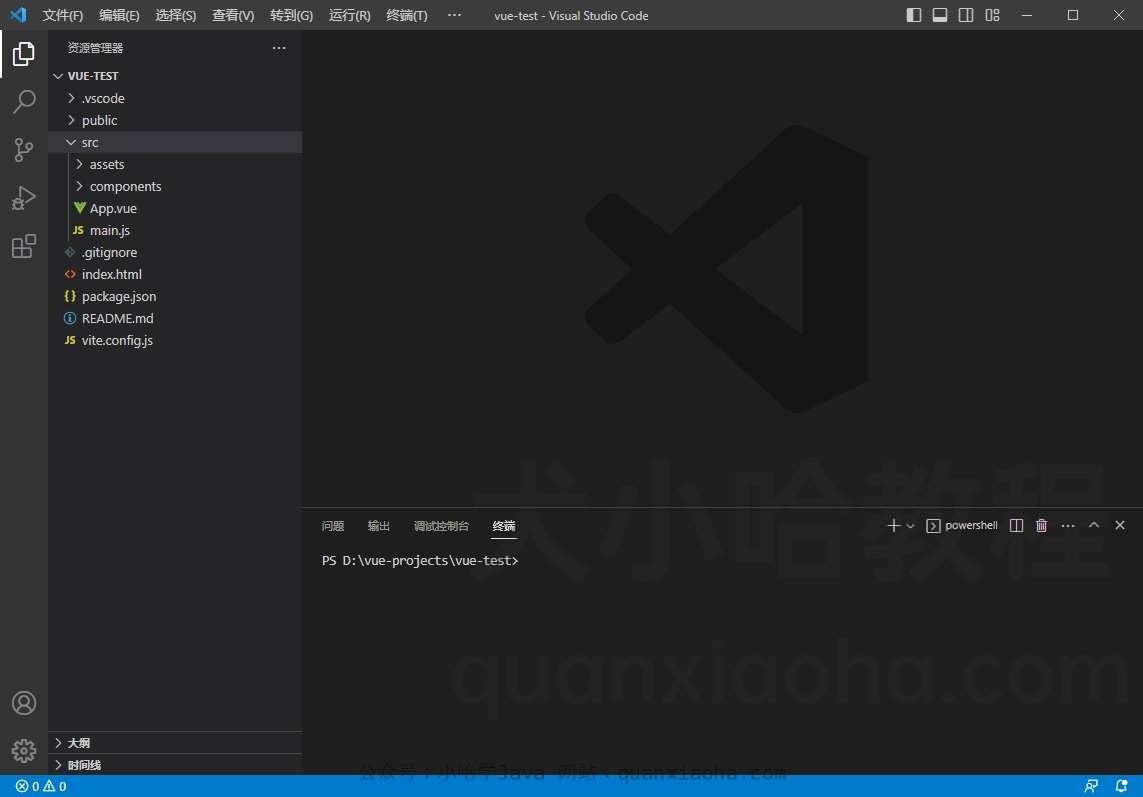Toggle bottom panel visibility in title bar
The image size is (1143, 797).
940,15
